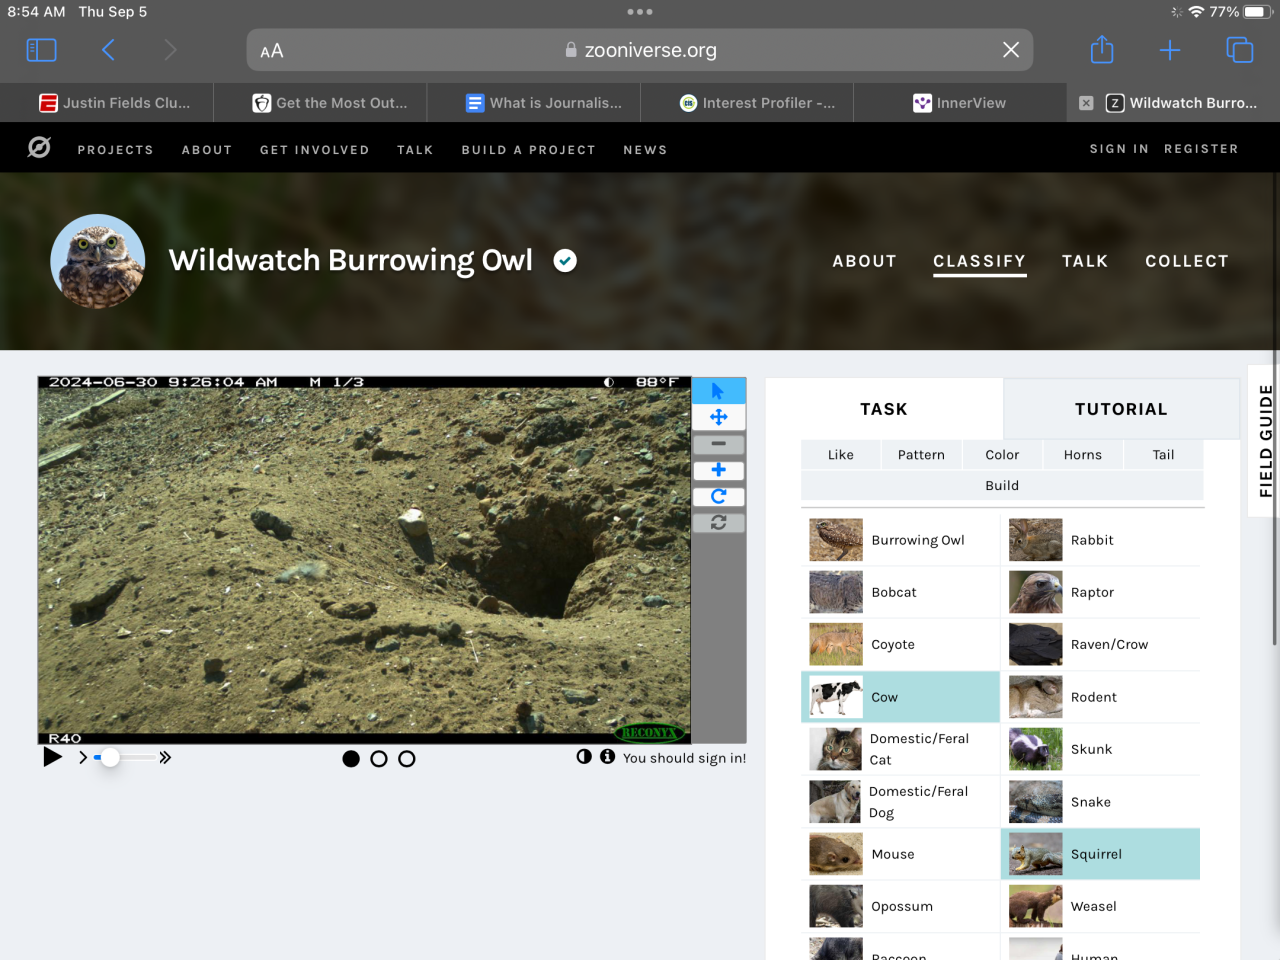Play the image sequence

coord(53,757)
